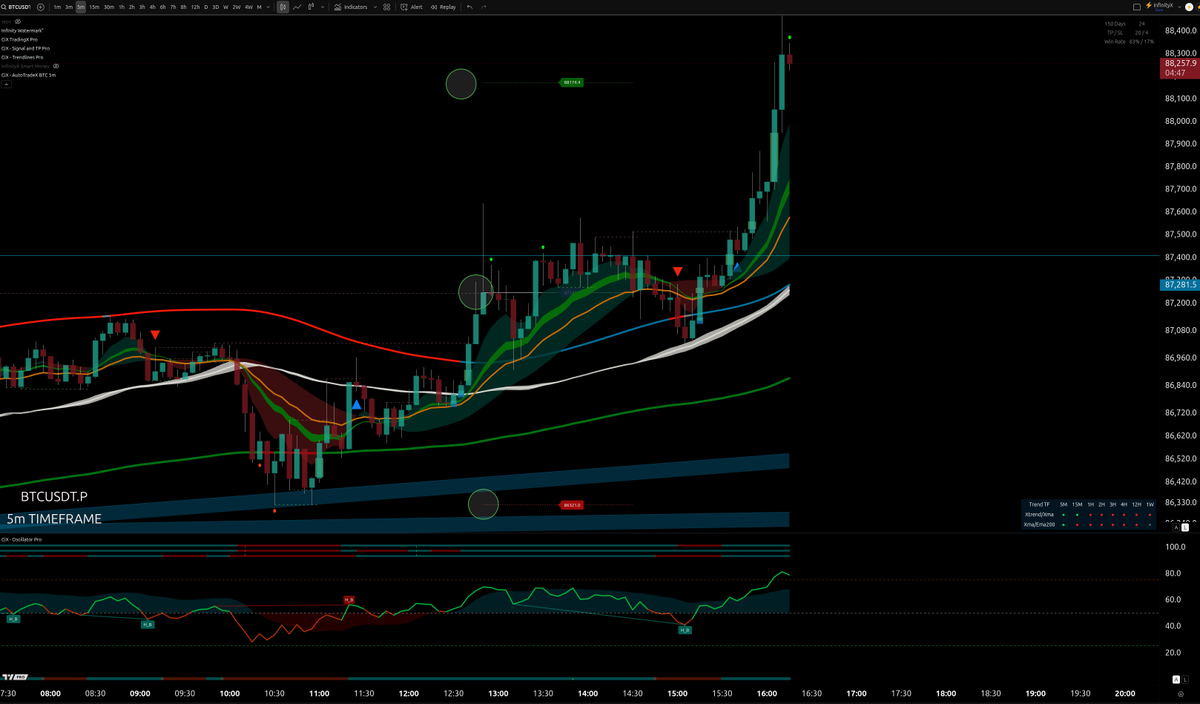Screen dimensions: 1200x704
Task: Select the 4W timeframe
Action: coord(248,7)
